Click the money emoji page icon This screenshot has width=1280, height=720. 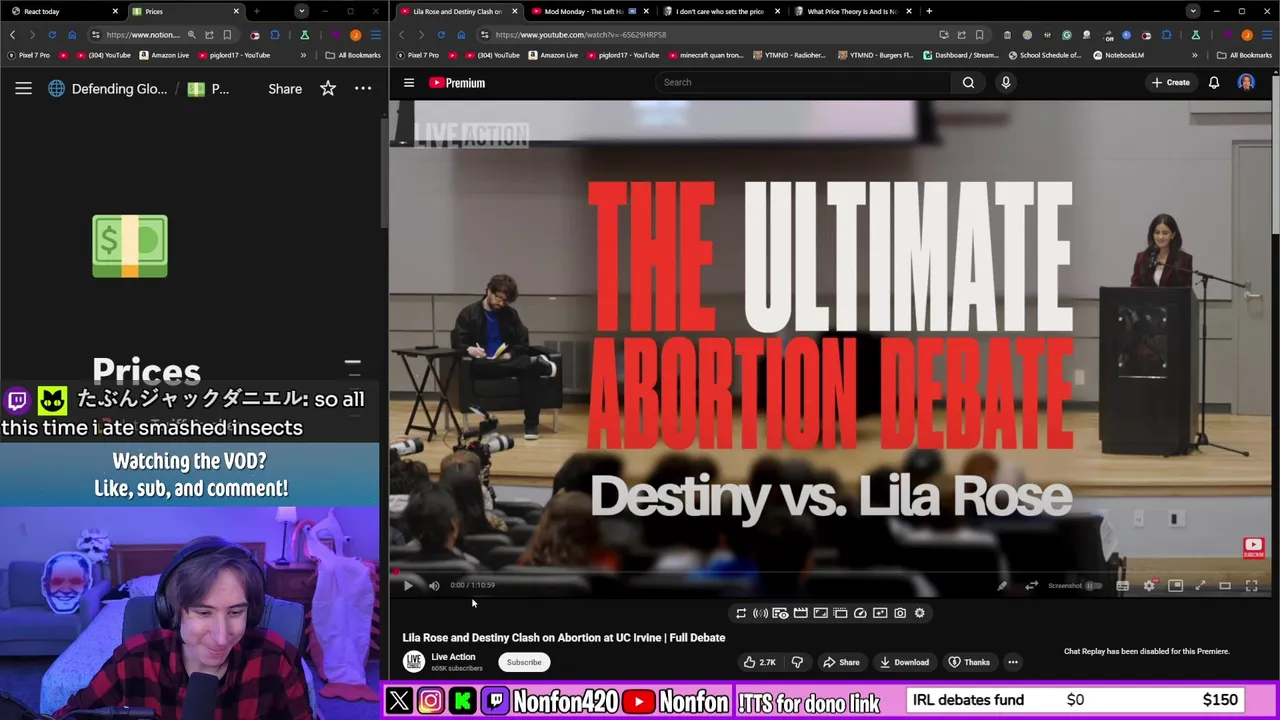point(130,246)
